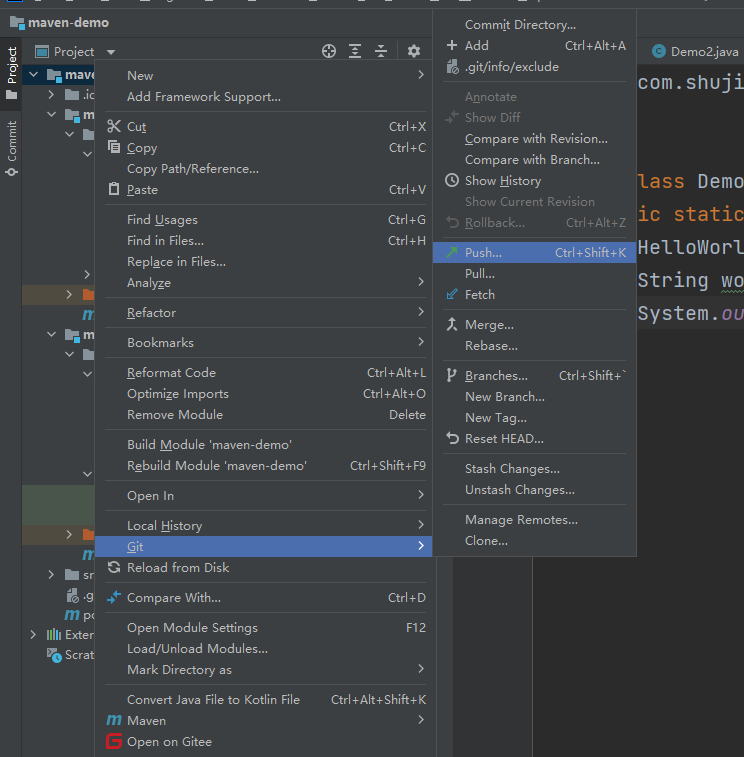Select Unstash Changes... option

pos(534,490)
